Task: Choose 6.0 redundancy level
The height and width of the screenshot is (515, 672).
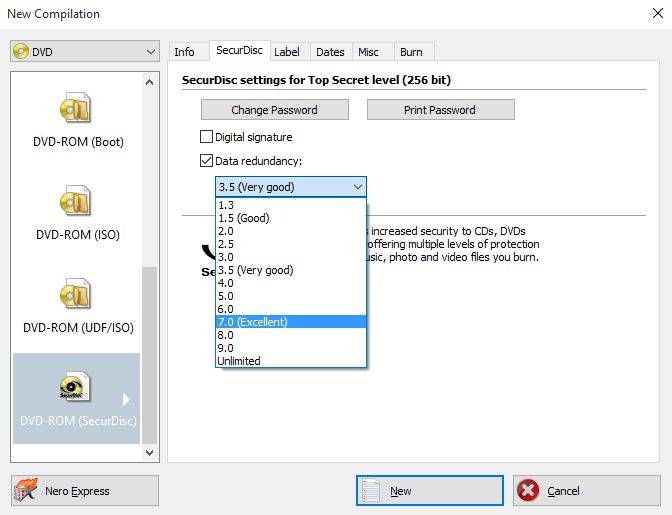Action: point(291,309)
